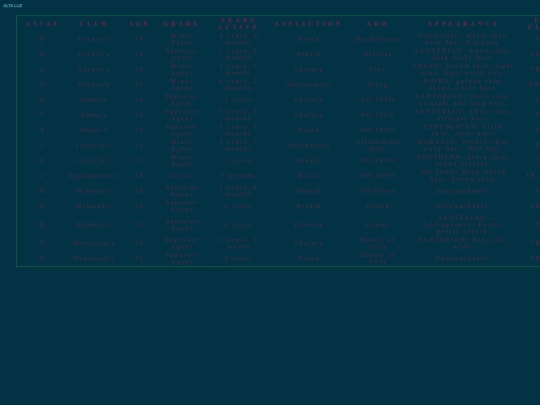Image resolution: width=540 pixels, height=405 pixels.
Task: Click the 'NO INFO: Blue tinted hair' cell
Action: click(463, 176)
